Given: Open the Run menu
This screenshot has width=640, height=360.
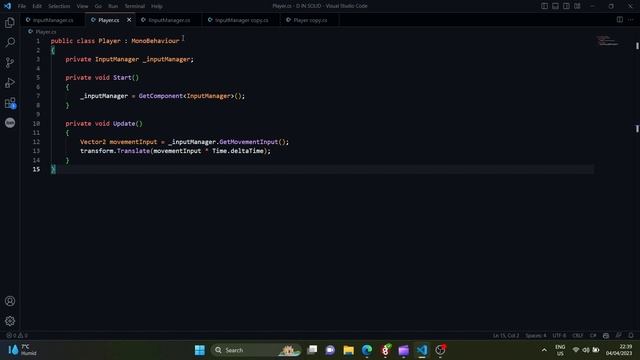Looking at the screenshot, I should point(113,6).
